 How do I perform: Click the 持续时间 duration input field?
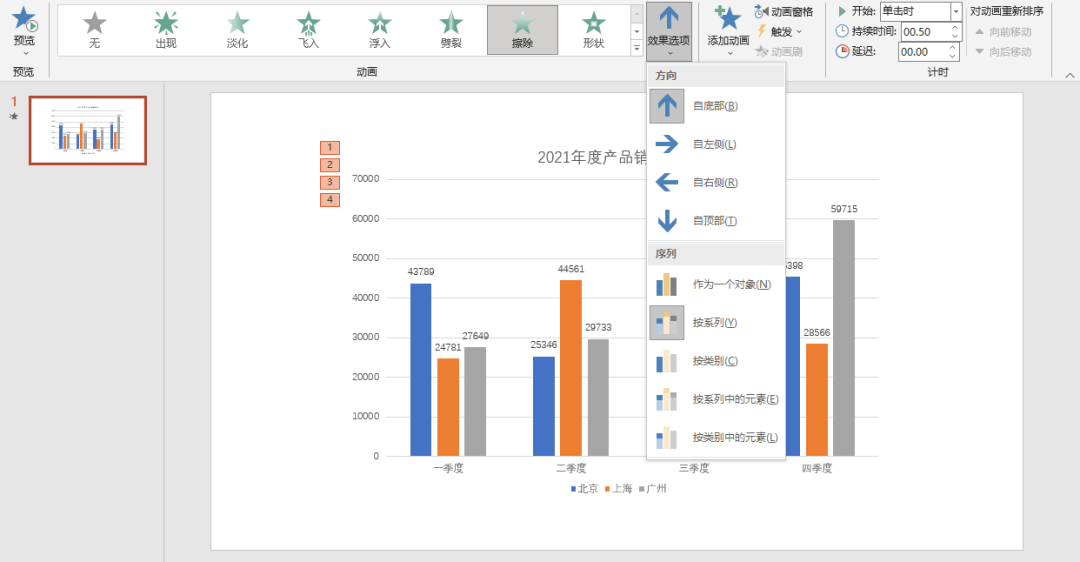pyautogui.click(x=922, y=31)
